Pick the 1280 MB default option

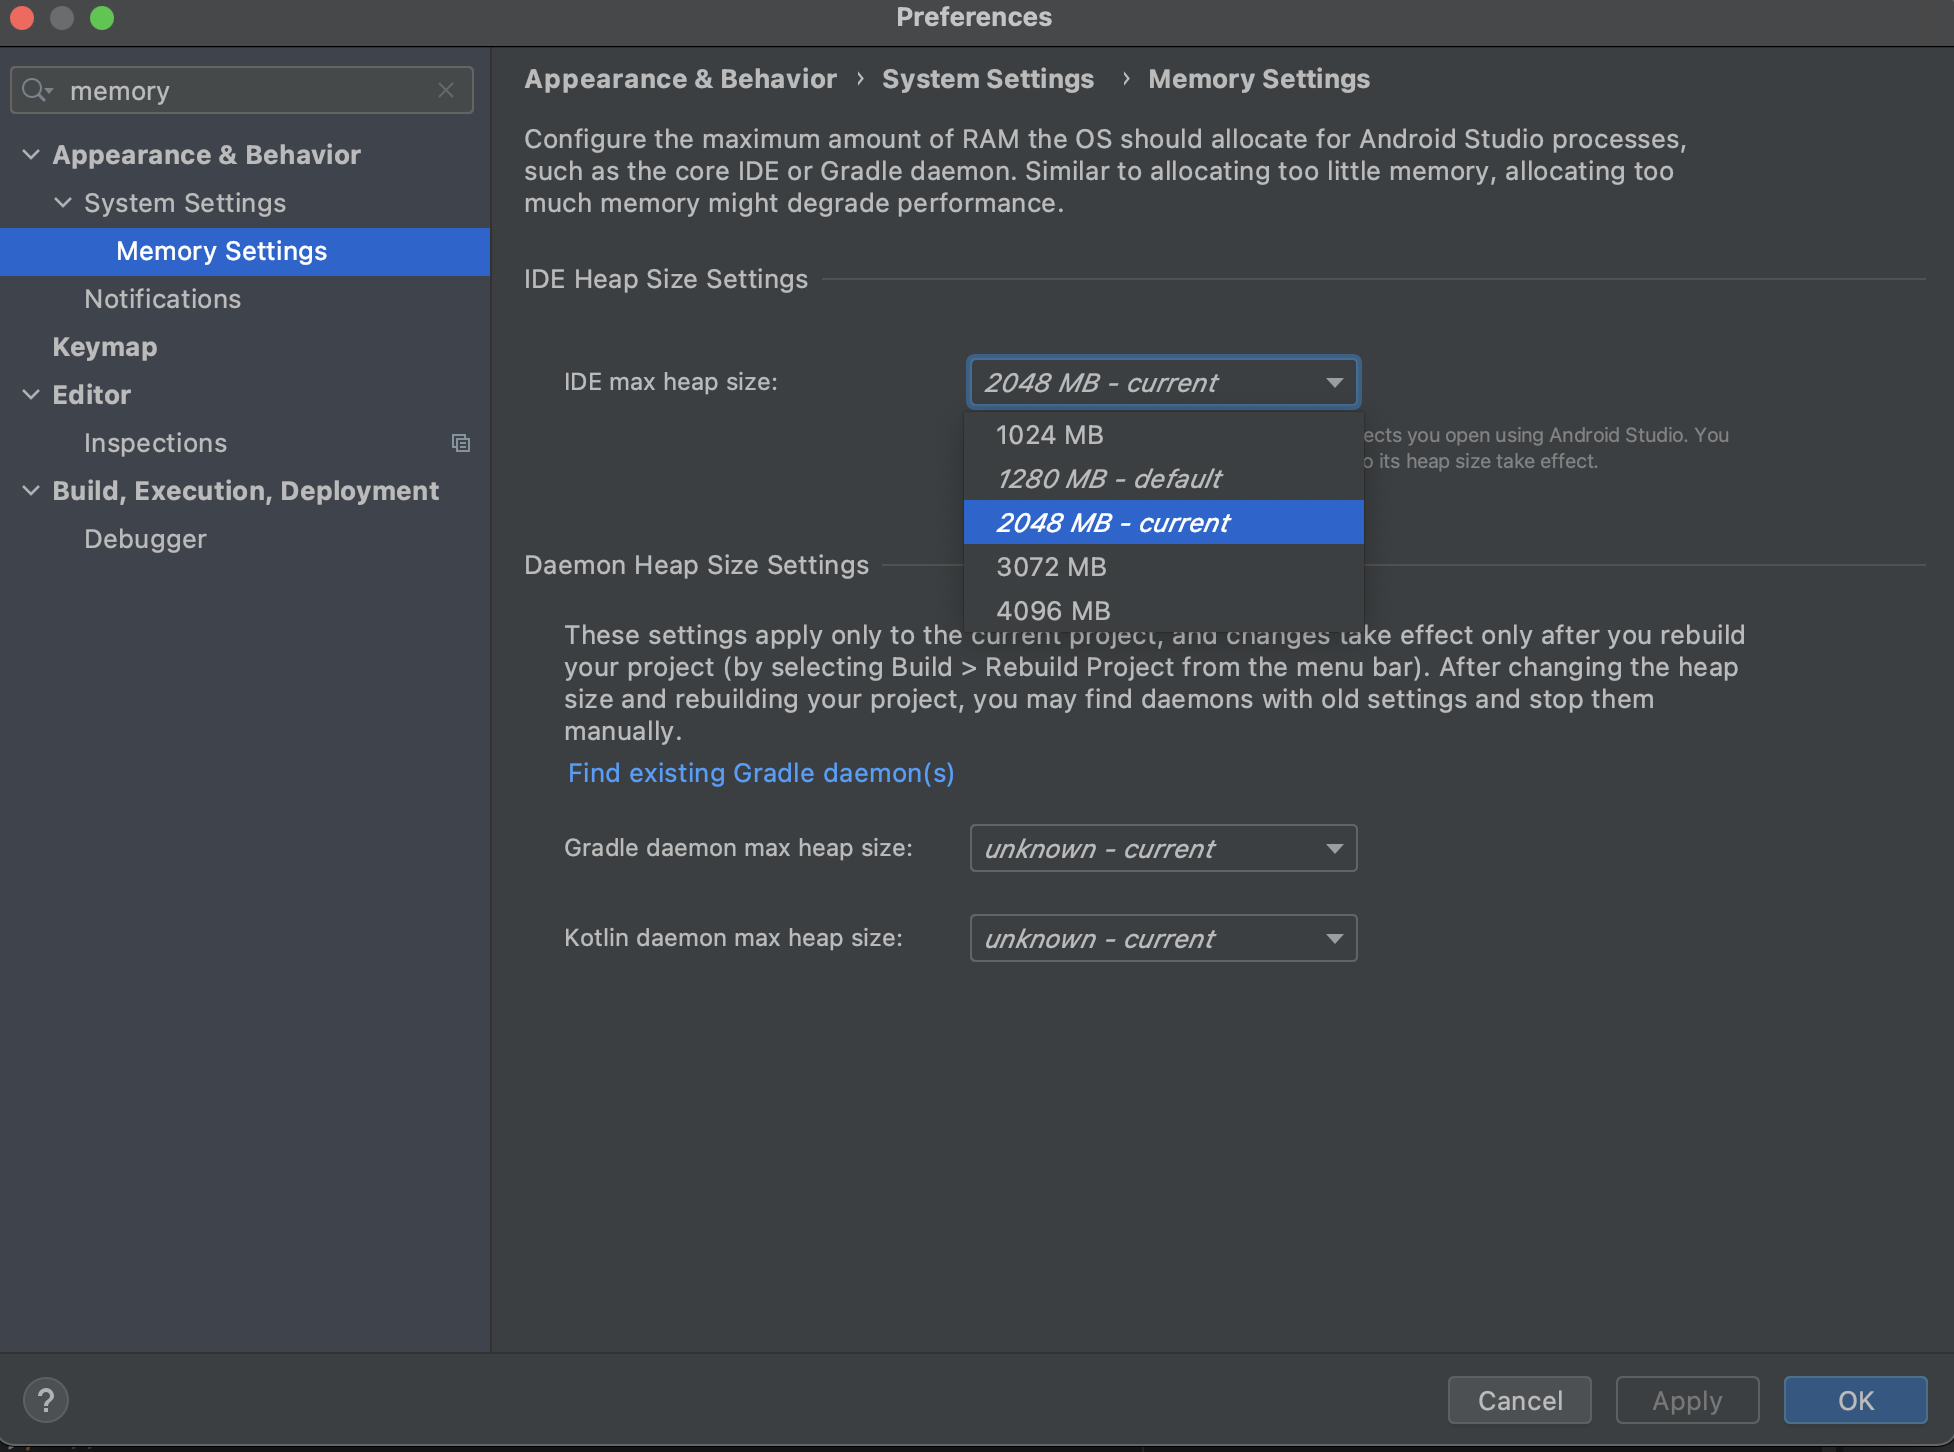tap(1108, 479)
